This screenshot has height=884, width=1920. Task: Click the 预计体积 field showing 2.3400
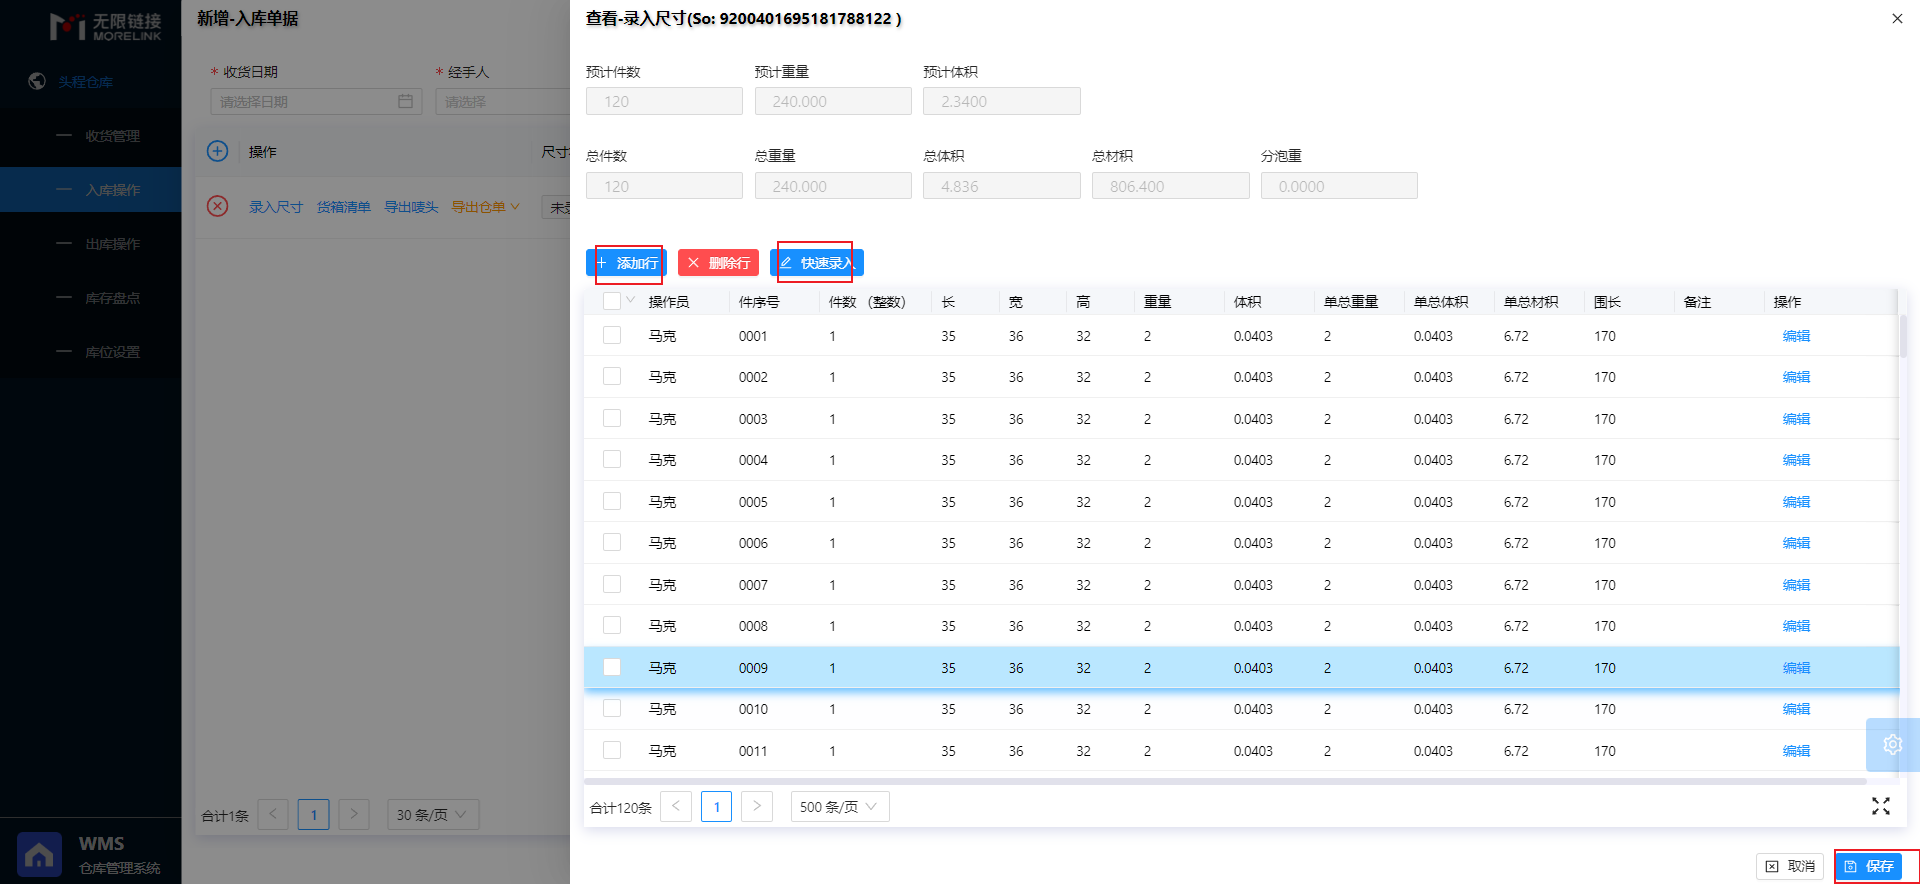tap(1002, 101)
